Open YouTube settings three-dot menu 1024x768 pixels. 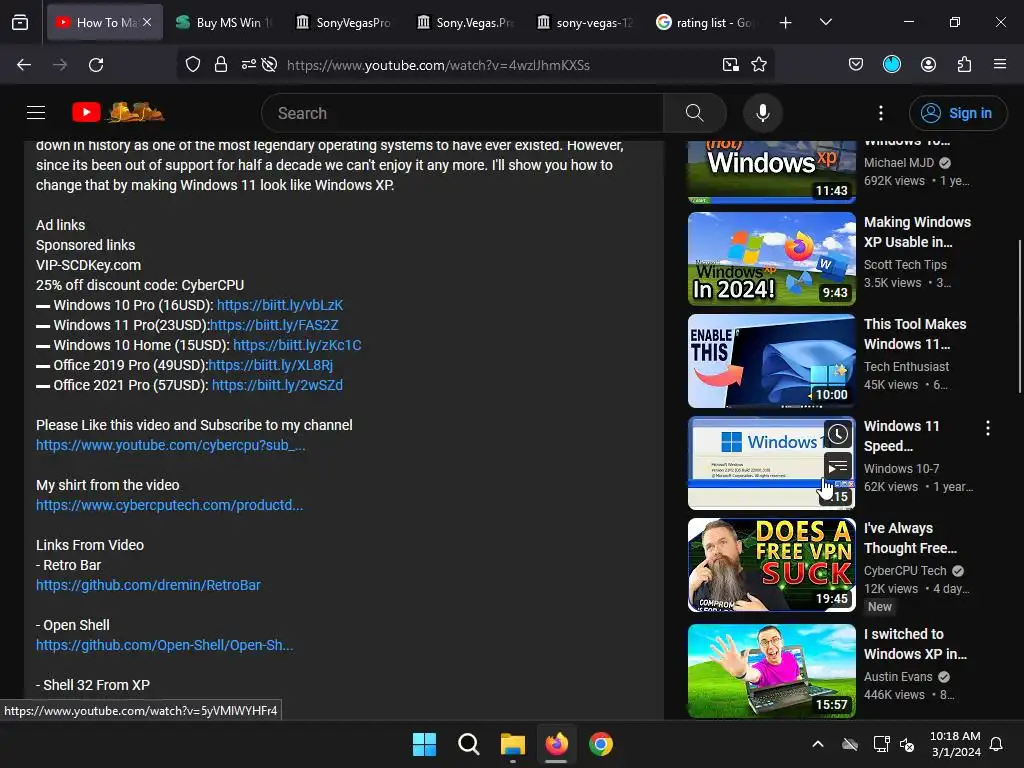(881, 113)
